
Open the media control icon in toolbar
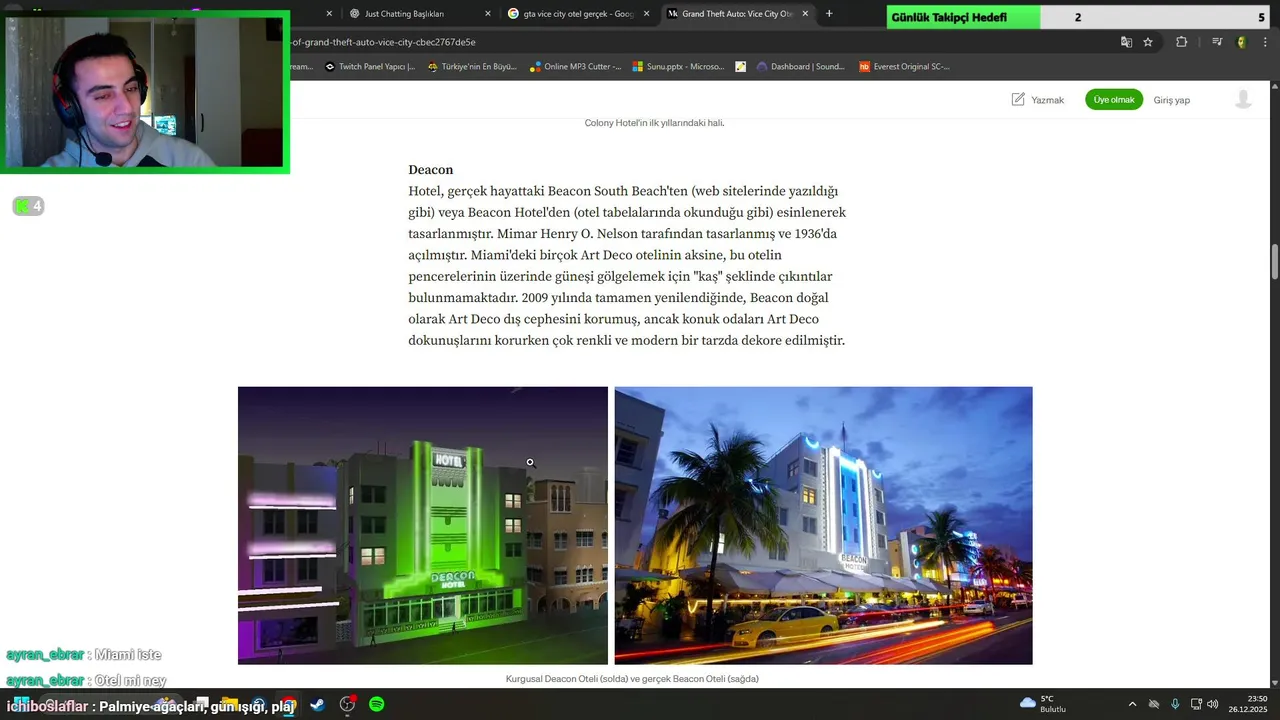[x=1217, y=42]
